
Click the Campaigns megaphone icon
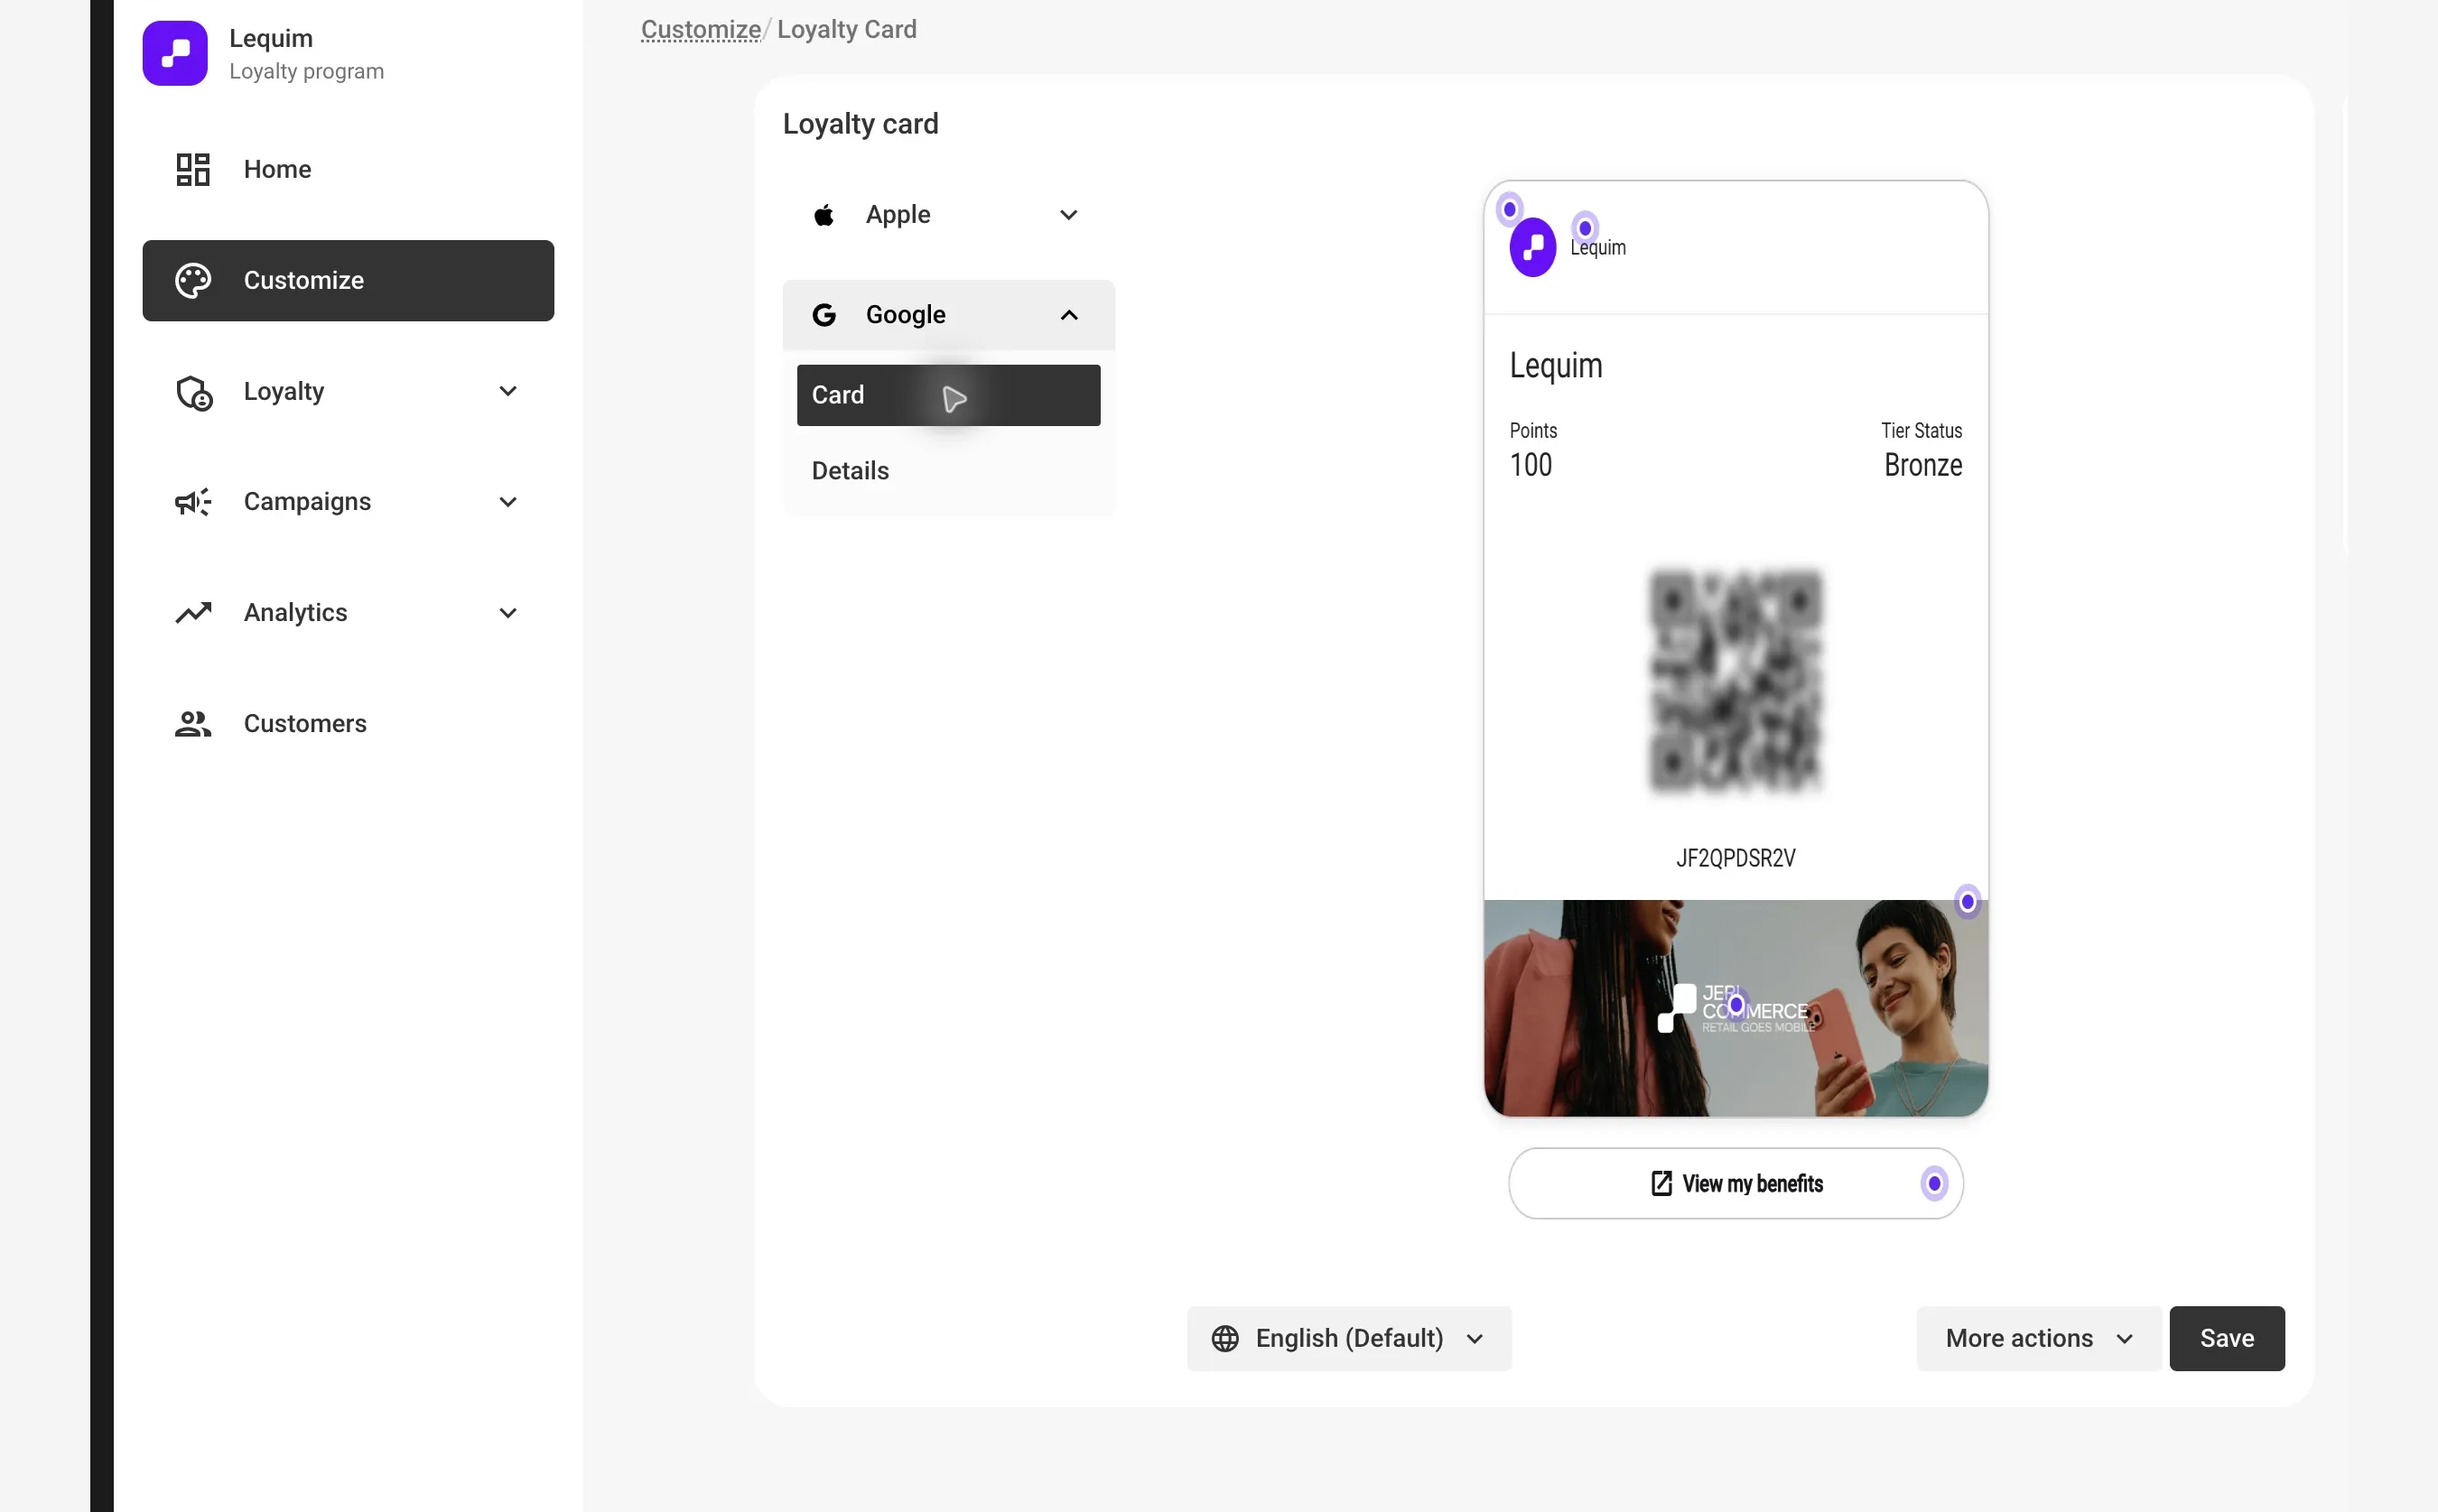(193, 502)
